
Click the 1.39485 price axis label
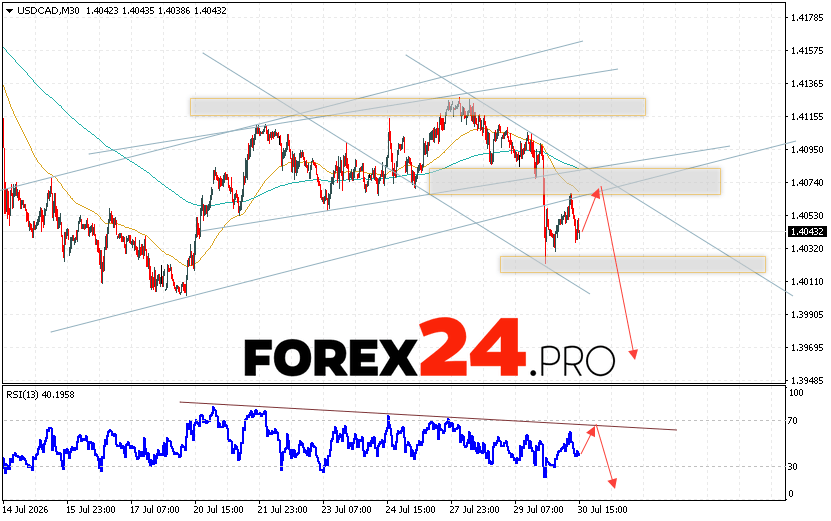click(x=807, y=381)
